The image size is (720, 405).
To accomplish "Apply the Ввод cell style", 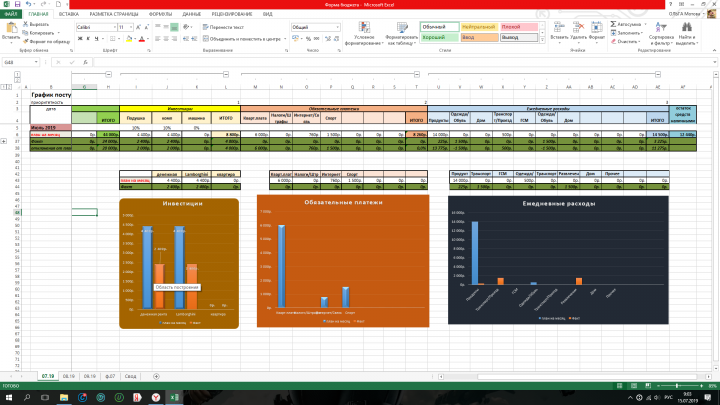I will tap(479, 37).
